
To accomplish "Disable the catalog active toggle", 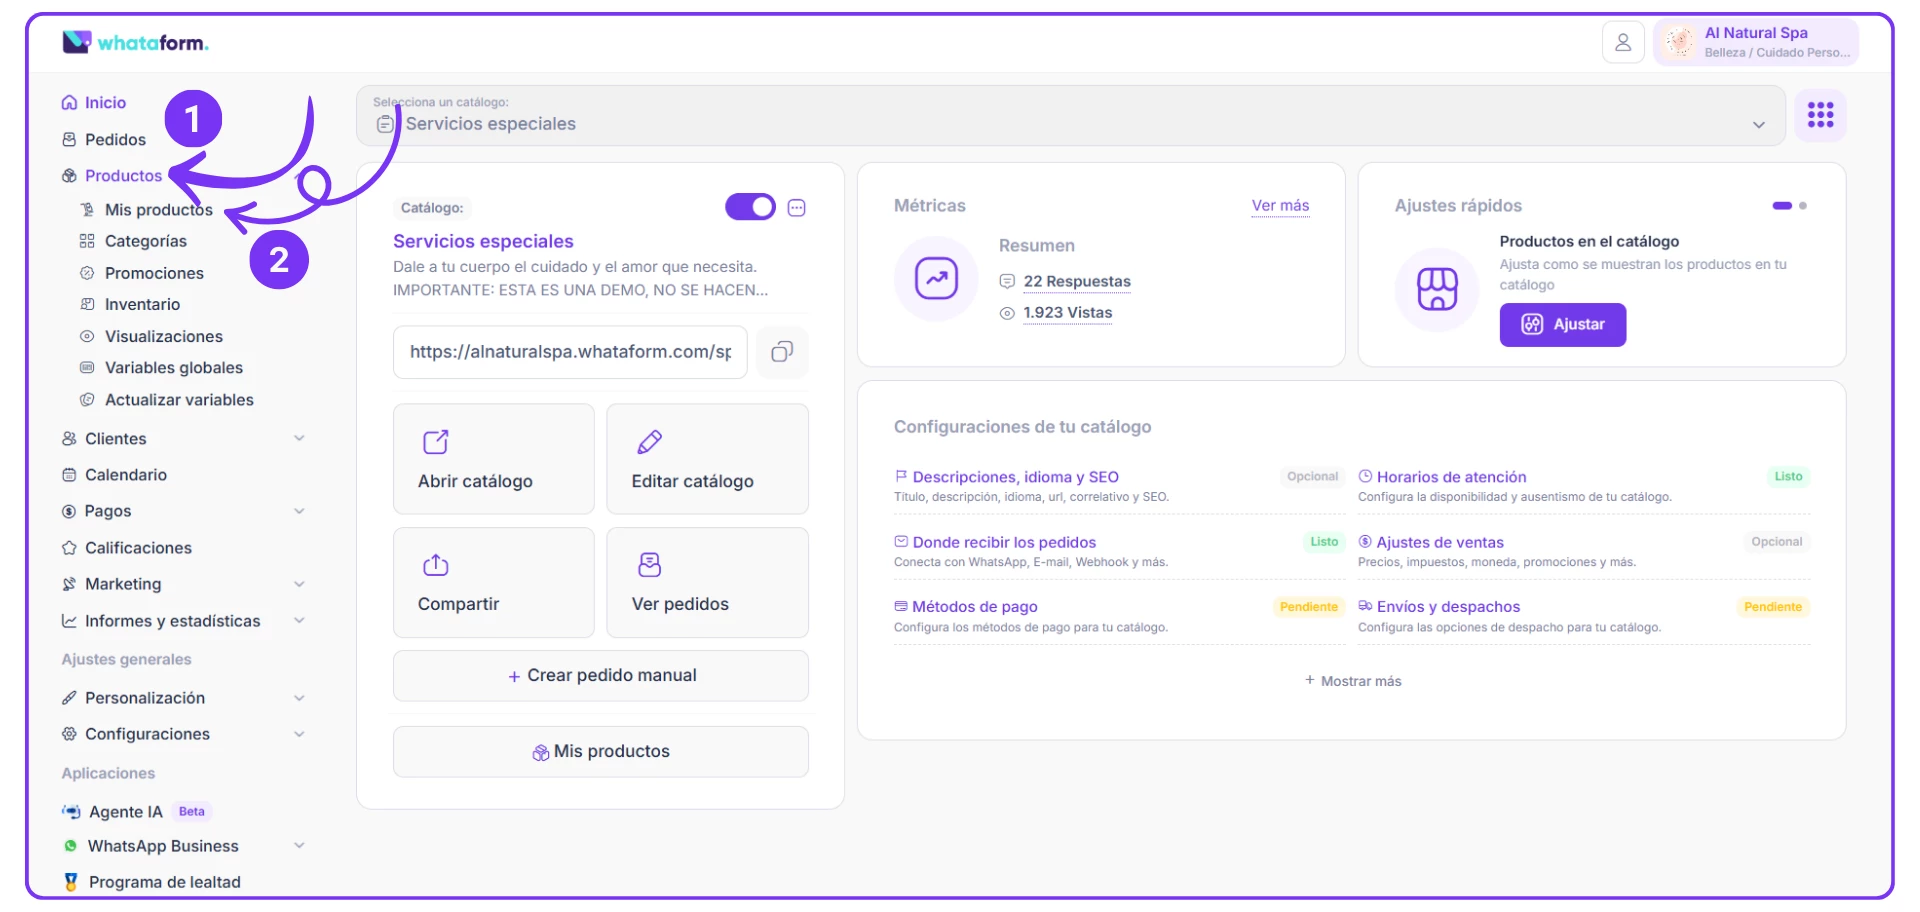I will click(x=750, y=207).
